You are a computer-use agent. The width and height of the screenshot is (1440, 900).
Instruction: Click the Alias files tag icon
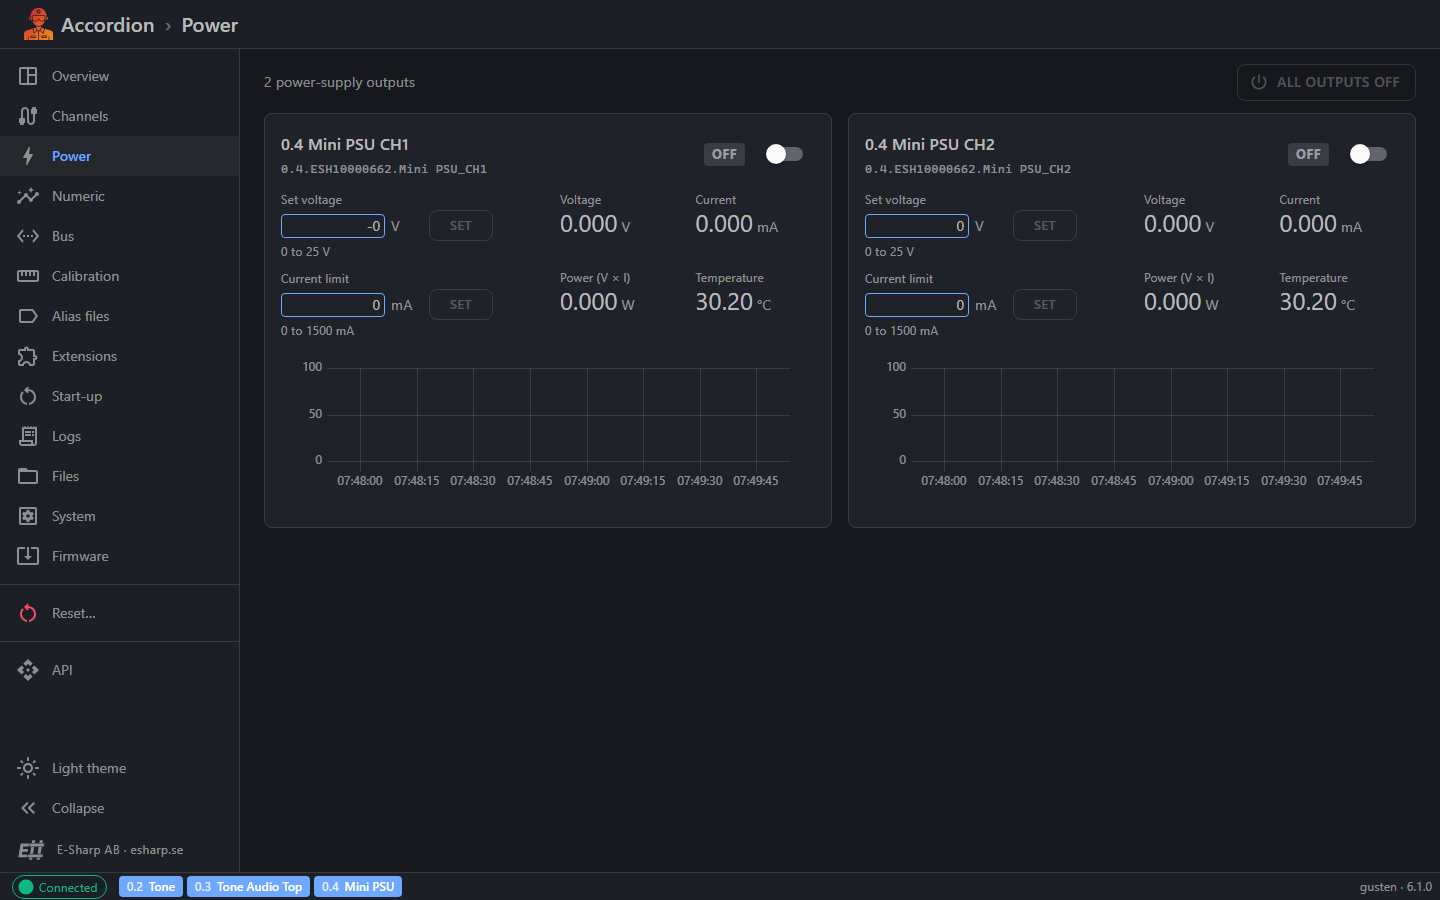(x=28, y=316)
